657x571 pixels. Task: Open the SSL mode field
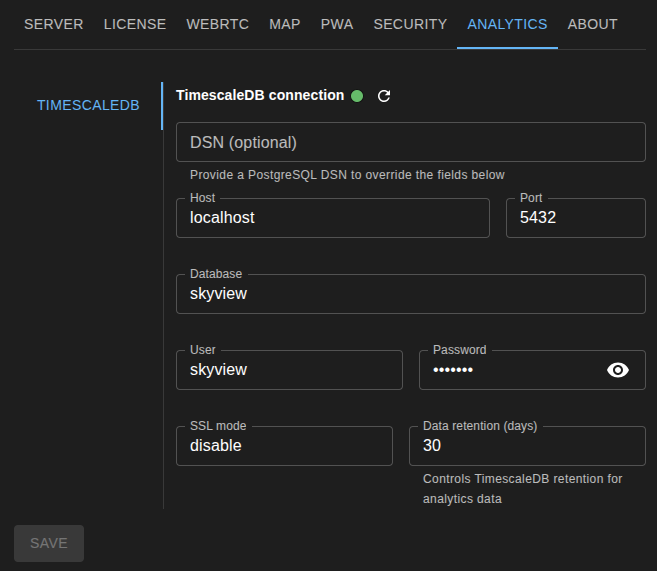pyautogui.click(x=284, y=446)
